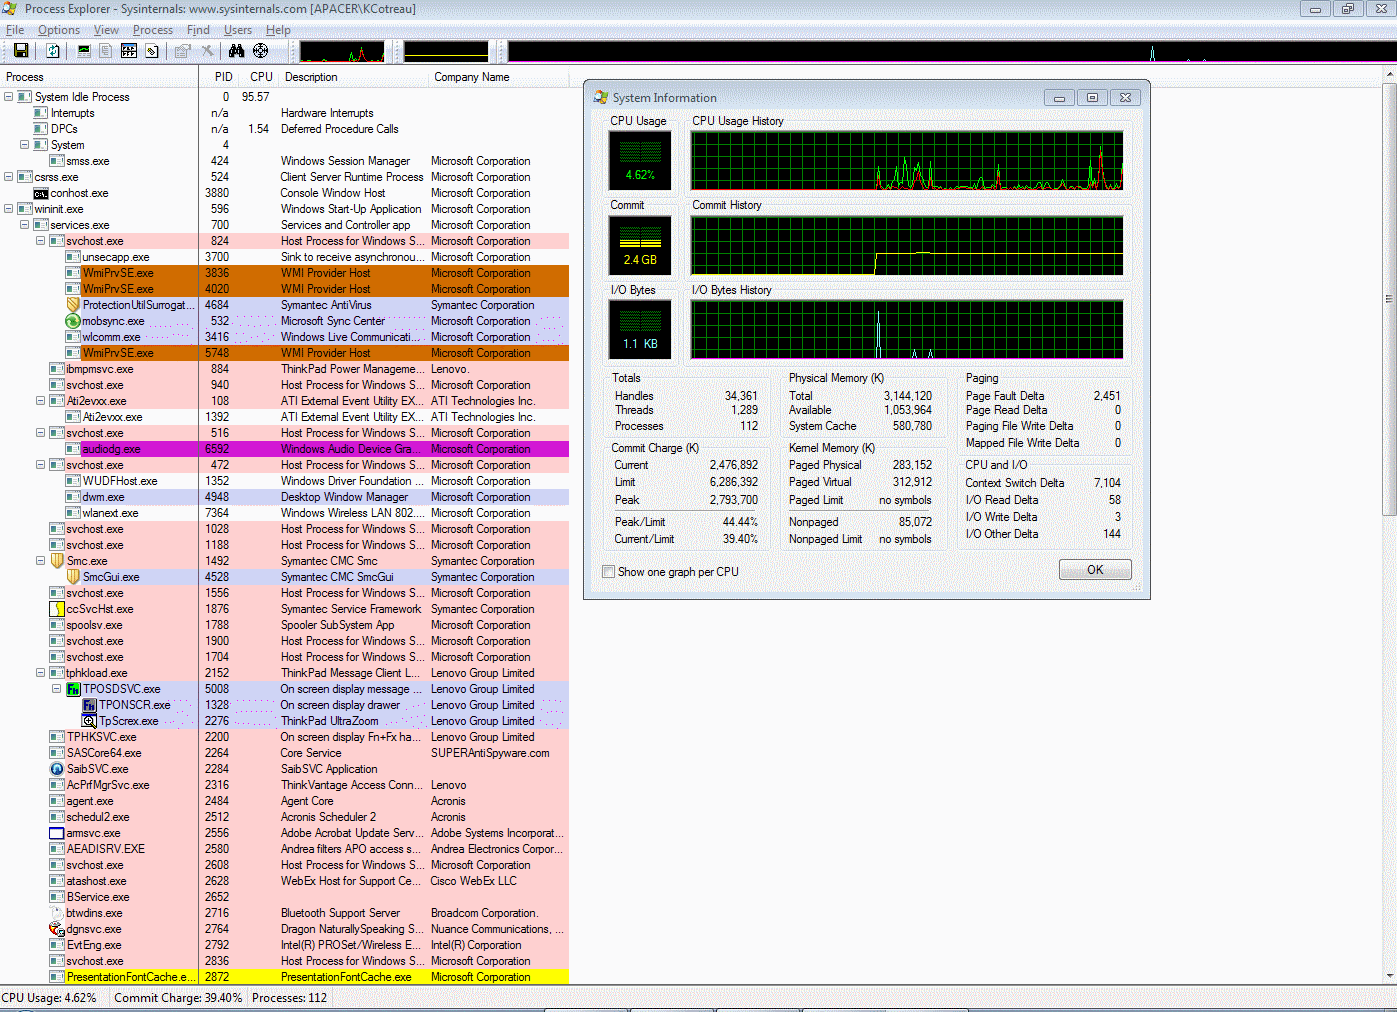Screen dimensions: 1397x1012
Task: Select the find window's process target icon
Action: [x=258, y=50]
